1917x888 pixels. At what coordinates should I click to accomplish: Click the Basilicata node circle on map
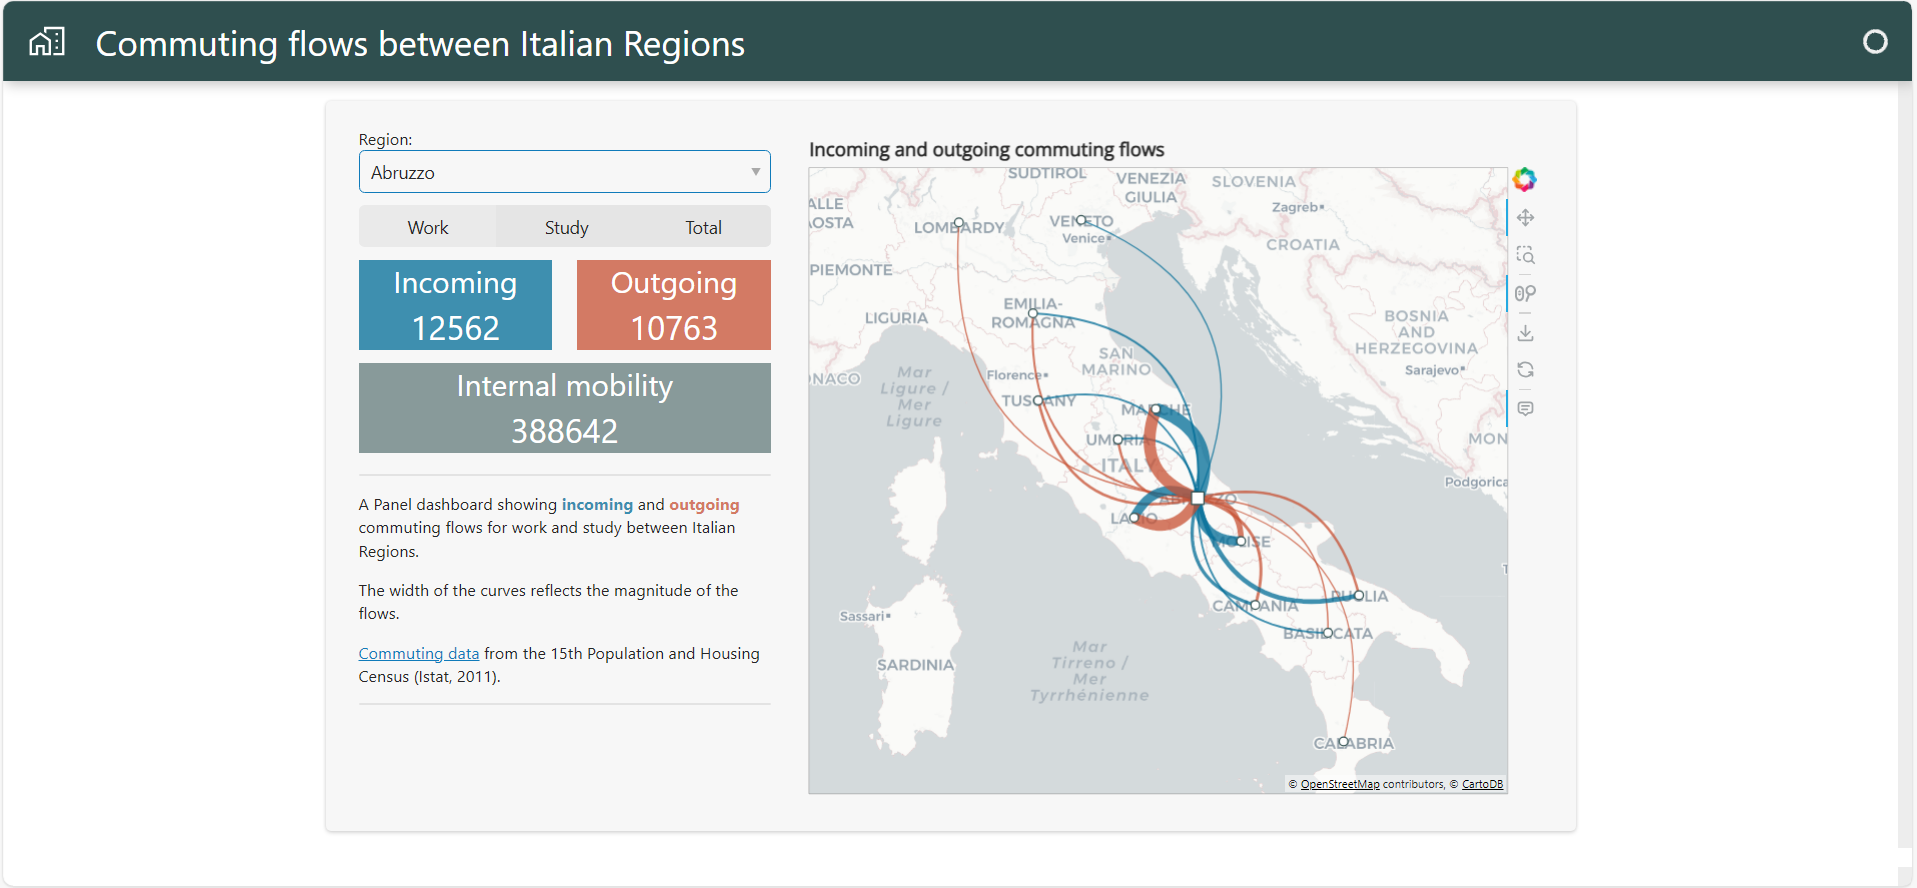[1328, 632]
